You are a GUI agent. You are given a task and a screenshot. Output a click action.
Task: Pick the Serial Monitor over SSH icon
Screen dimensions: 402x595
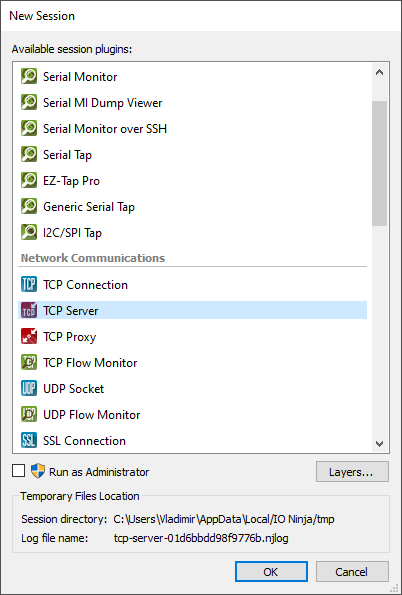(29, 129)
